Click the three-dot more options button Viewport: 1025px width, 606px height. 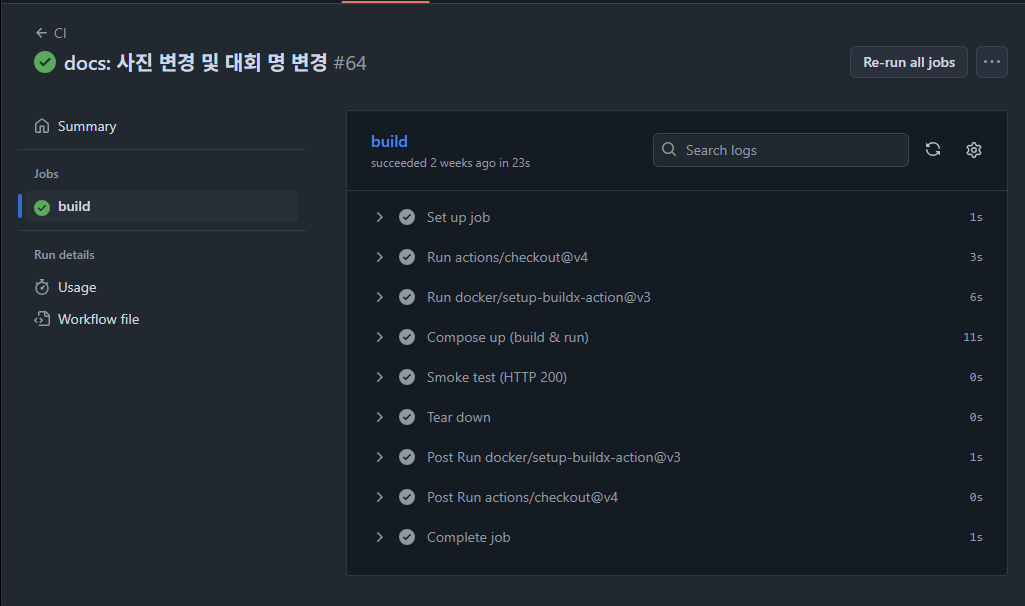click(991, 62)
